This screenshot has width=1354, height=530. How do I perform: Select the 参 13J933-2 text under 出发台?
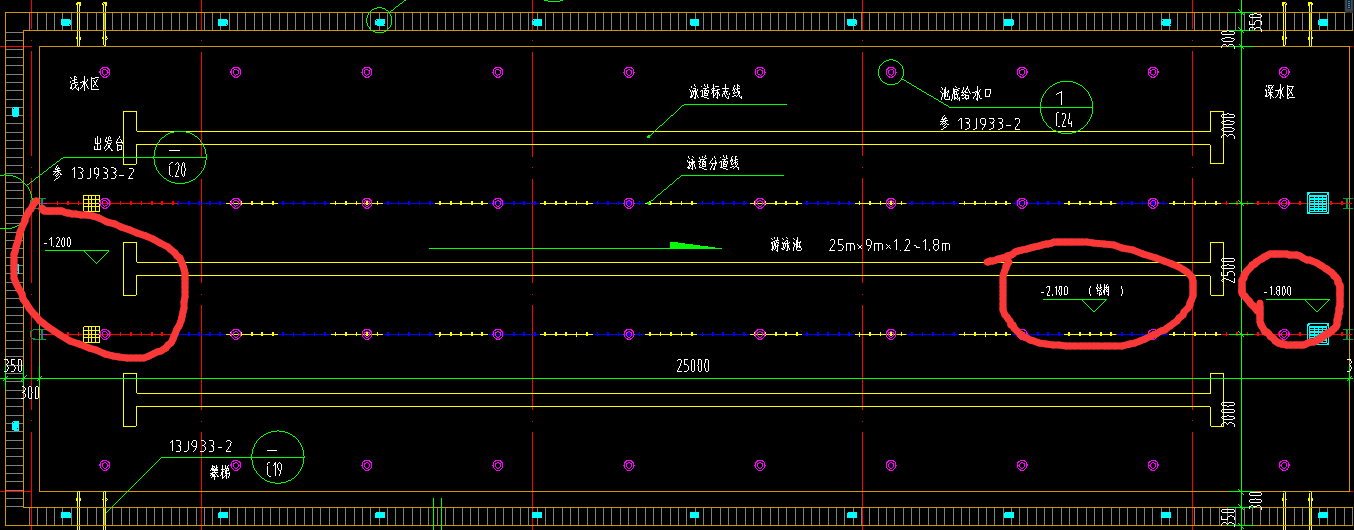(x=93, y=173)
